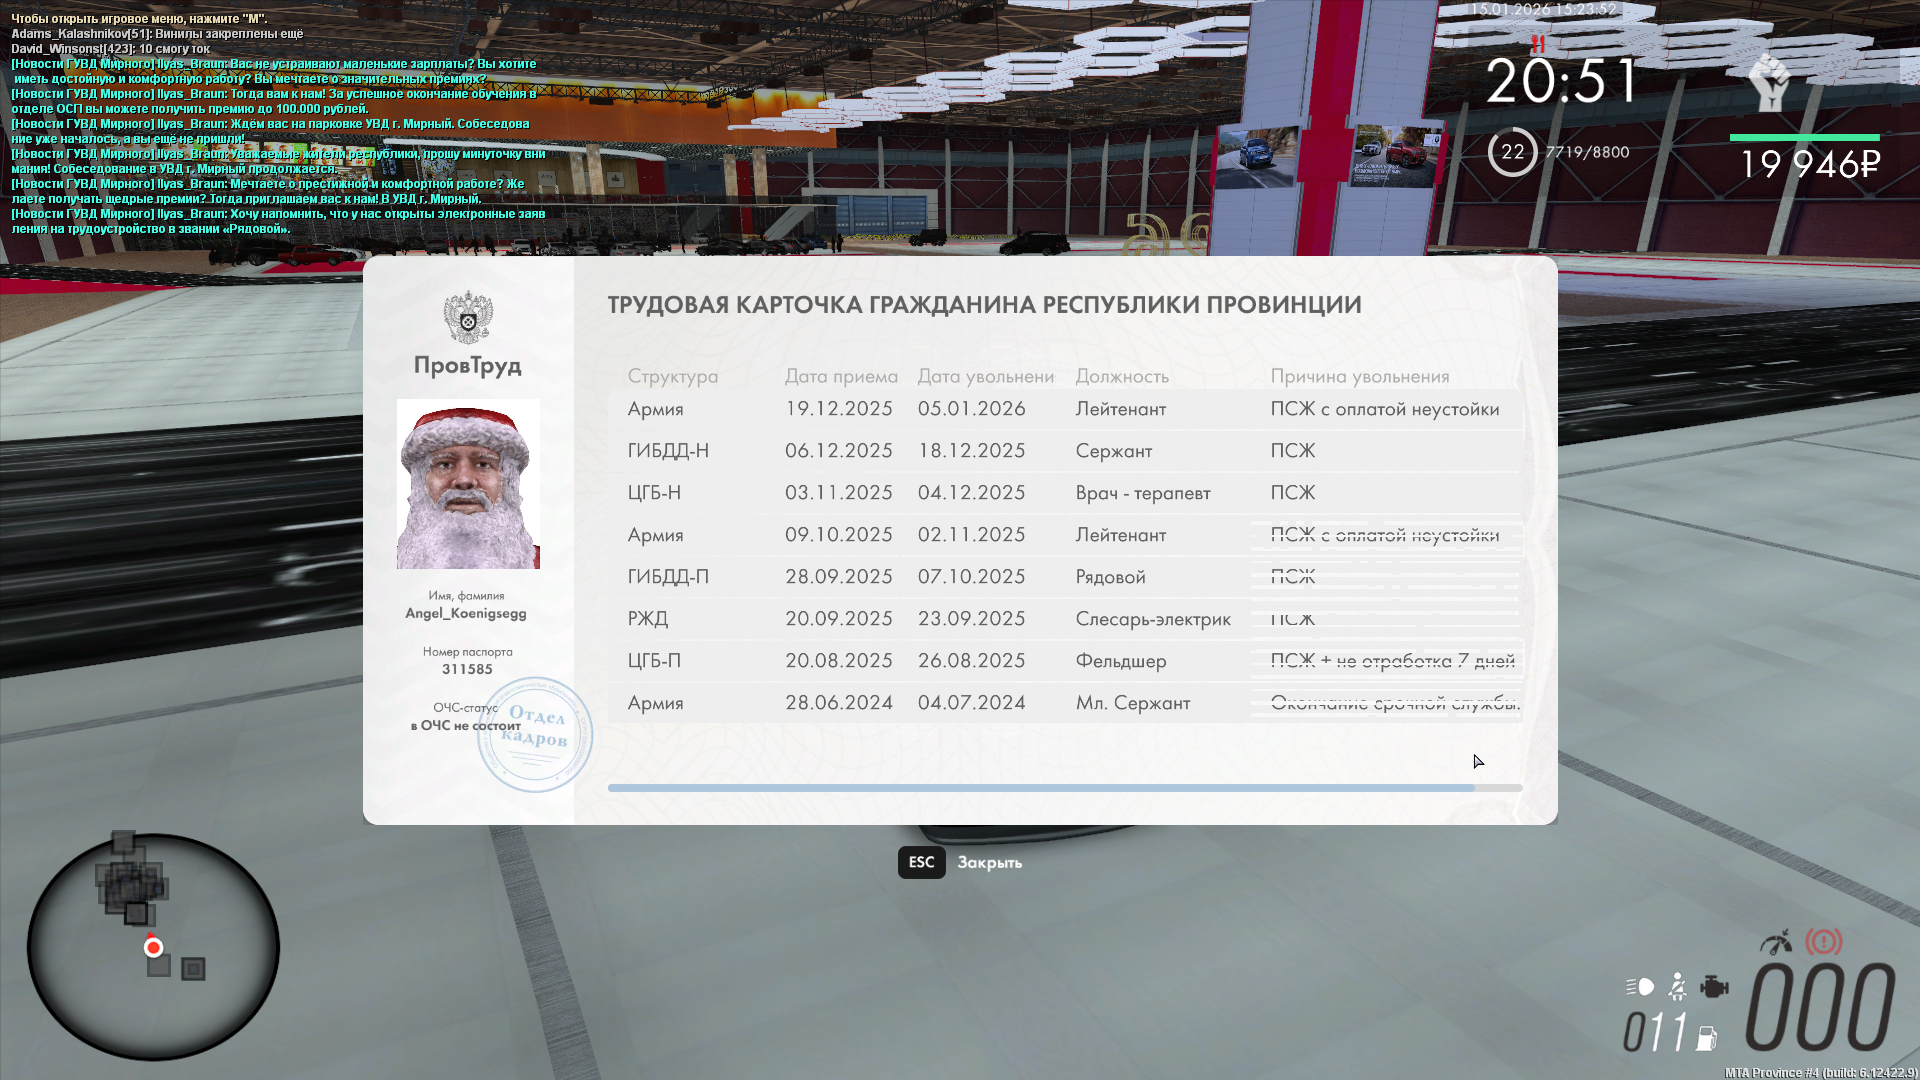Click the fuel pump icon
Viewport: 1920px width, 1080px height.
[x=1707, y=1039]
